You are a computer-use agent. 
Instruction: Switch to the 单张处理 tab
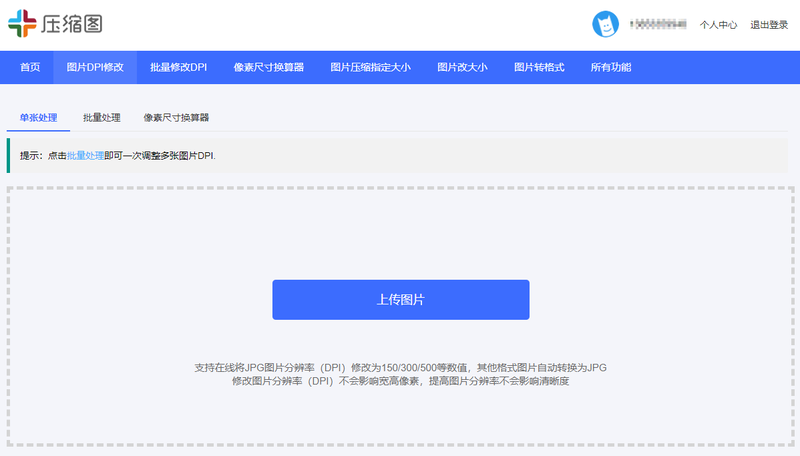tap(38, 118)
